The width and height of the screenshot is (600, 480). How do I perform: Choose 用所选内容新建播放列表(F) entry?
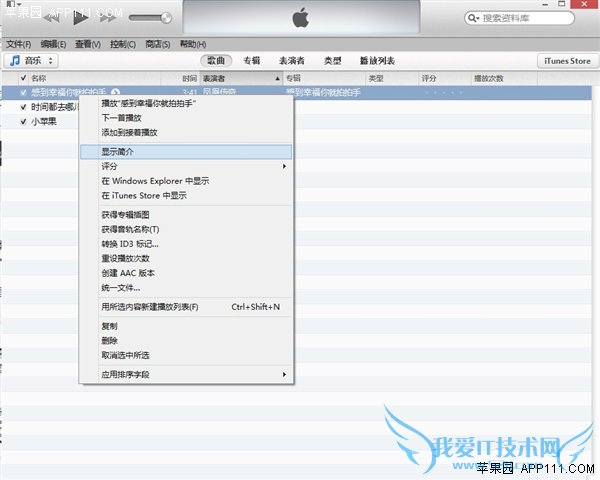pos(186,307)
